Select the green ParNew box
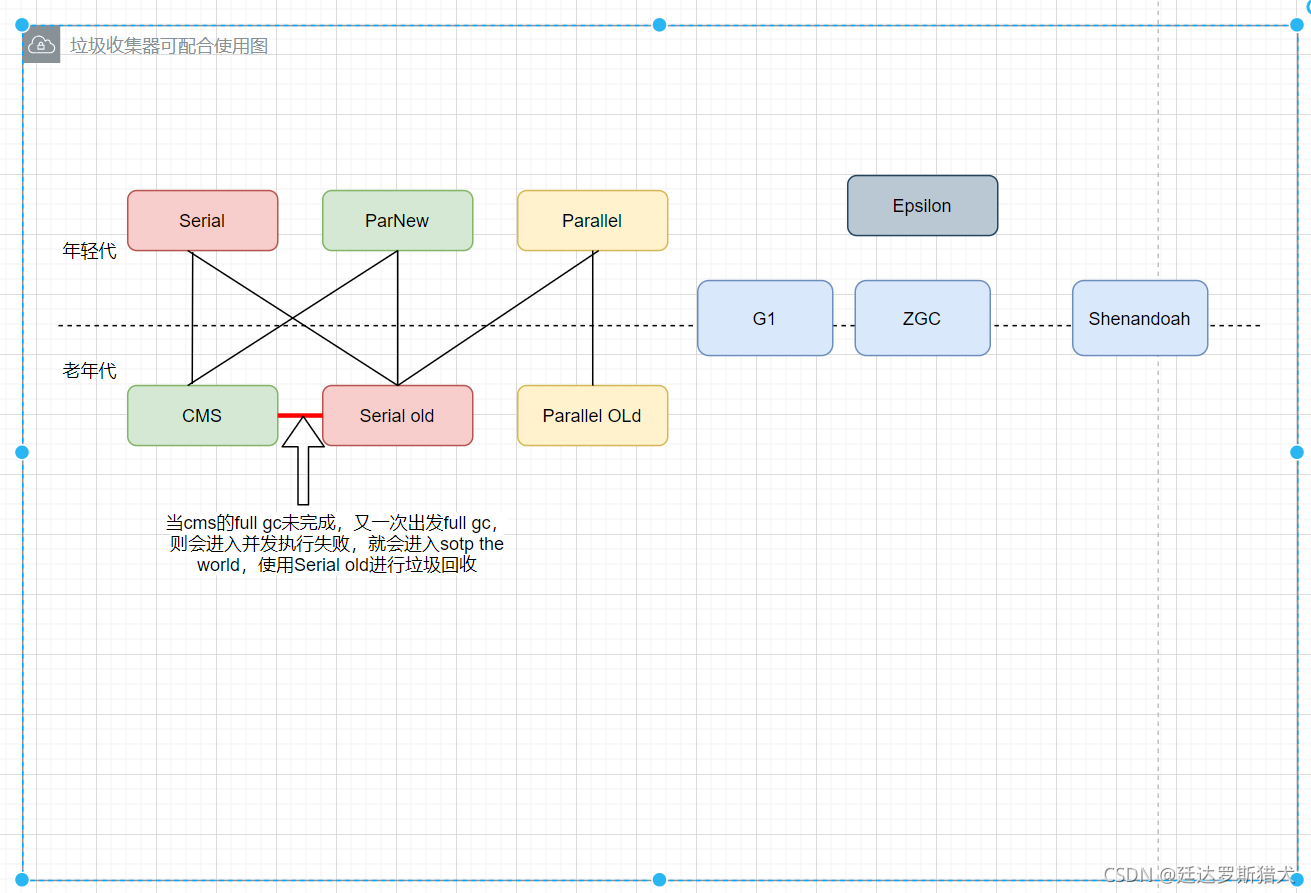The width and height of the screenshot is (1311, 893). click(x=397, y=220)
